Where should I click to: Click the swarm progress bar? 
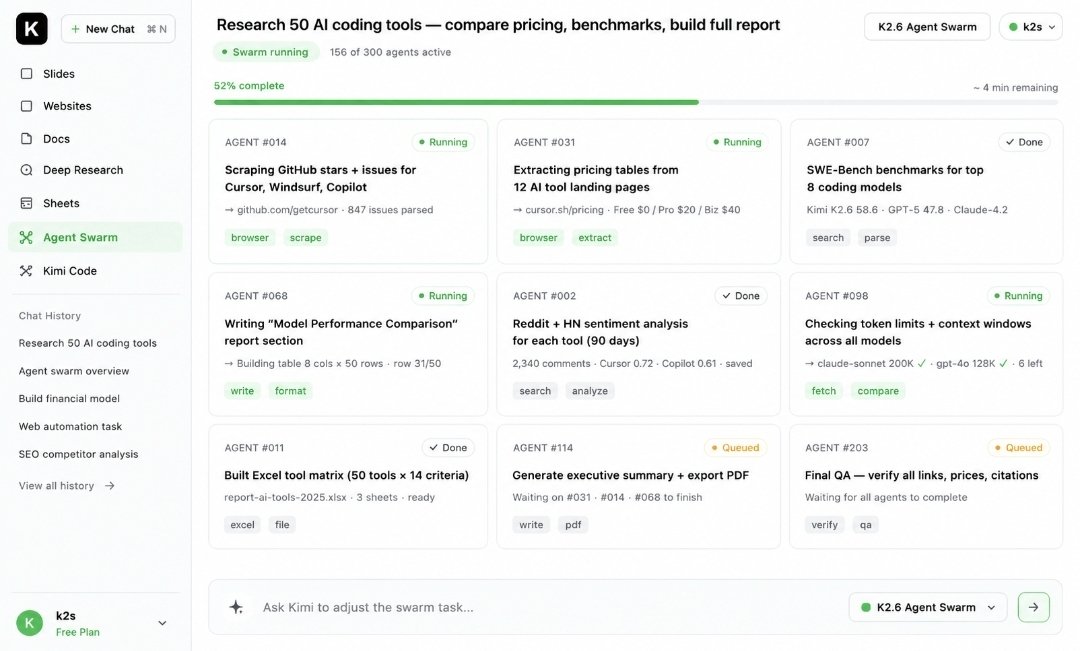(x=636, y=102)
